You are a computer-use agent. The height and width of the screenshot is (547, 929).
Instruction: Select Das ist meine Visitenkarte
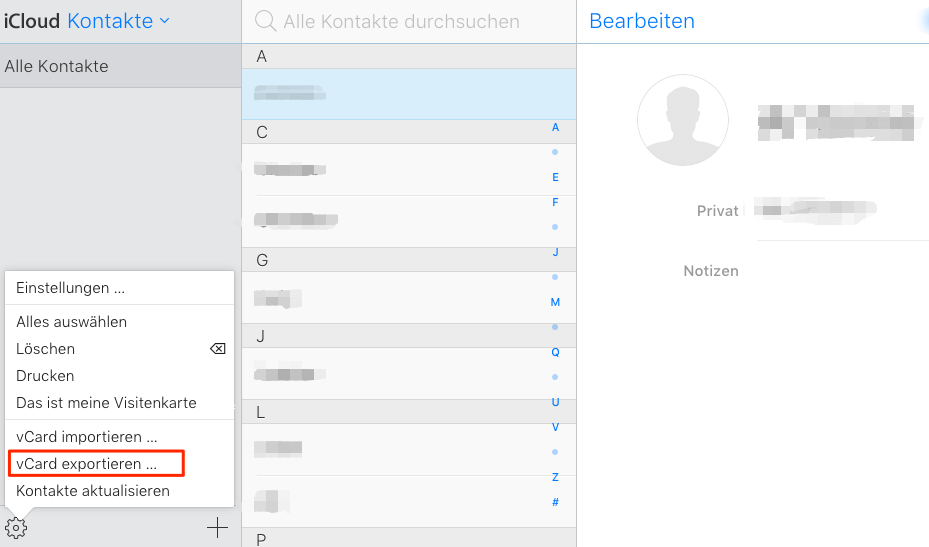point(106,403)
